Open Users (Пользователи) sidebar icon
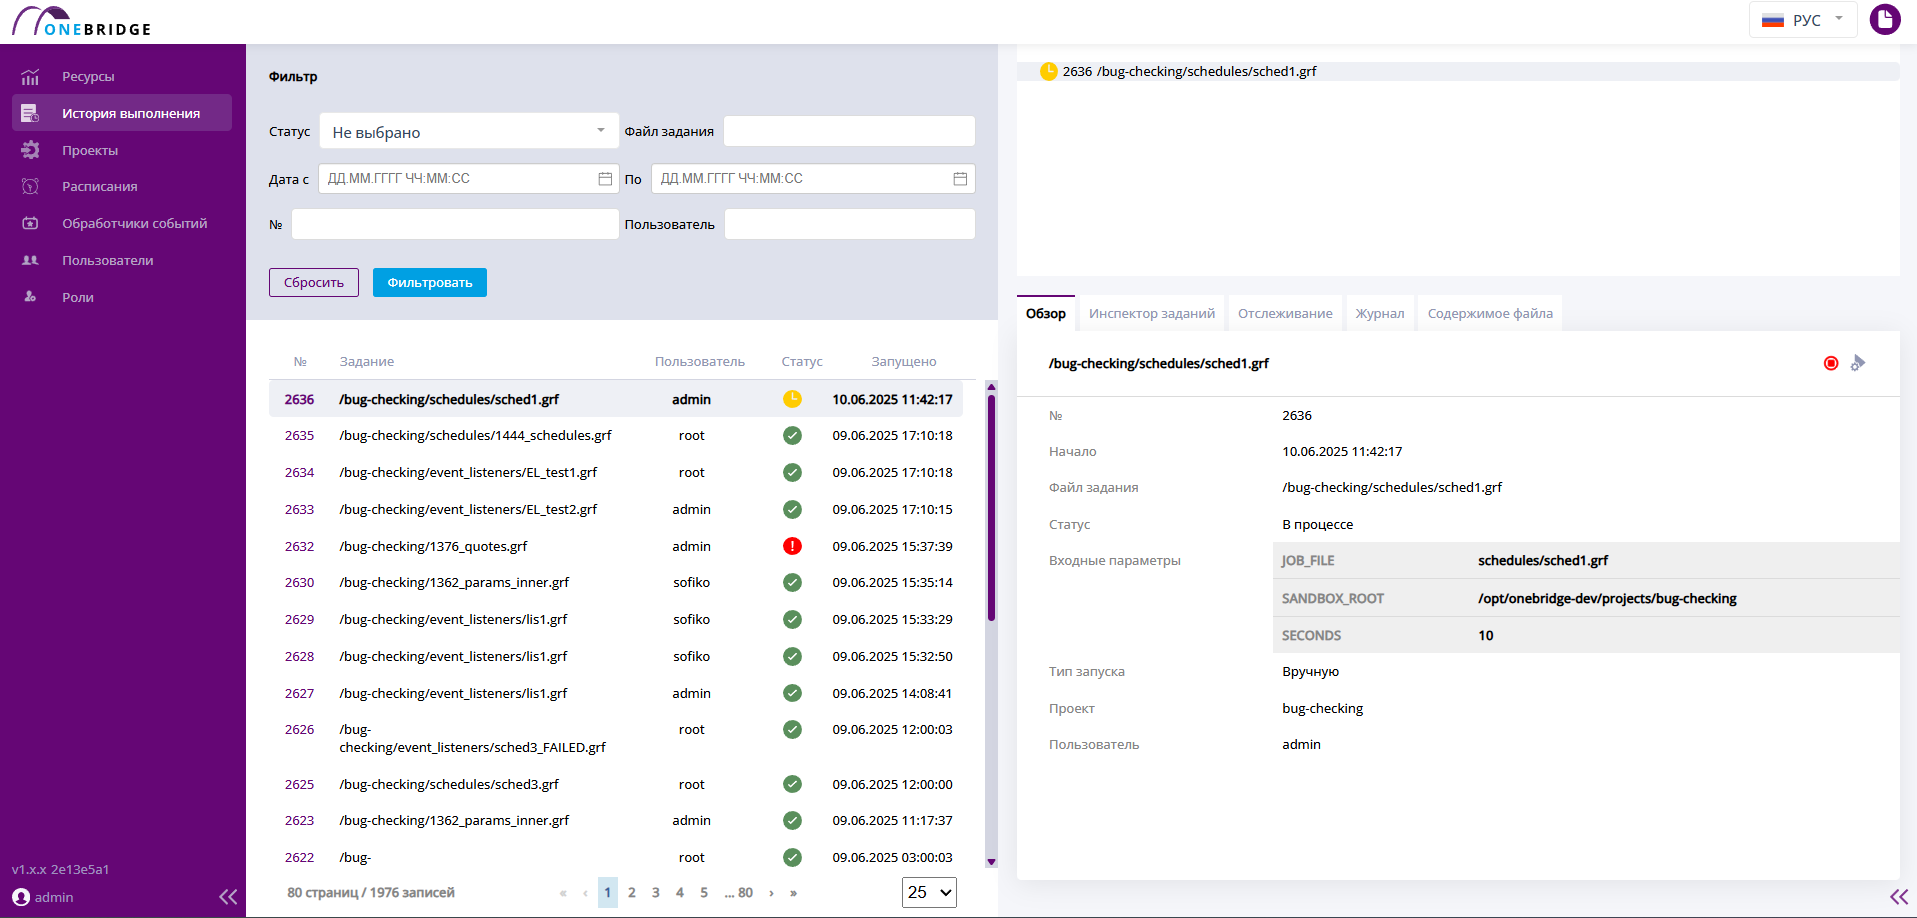Screen dimensions: 1917x918 pos(30,260)
